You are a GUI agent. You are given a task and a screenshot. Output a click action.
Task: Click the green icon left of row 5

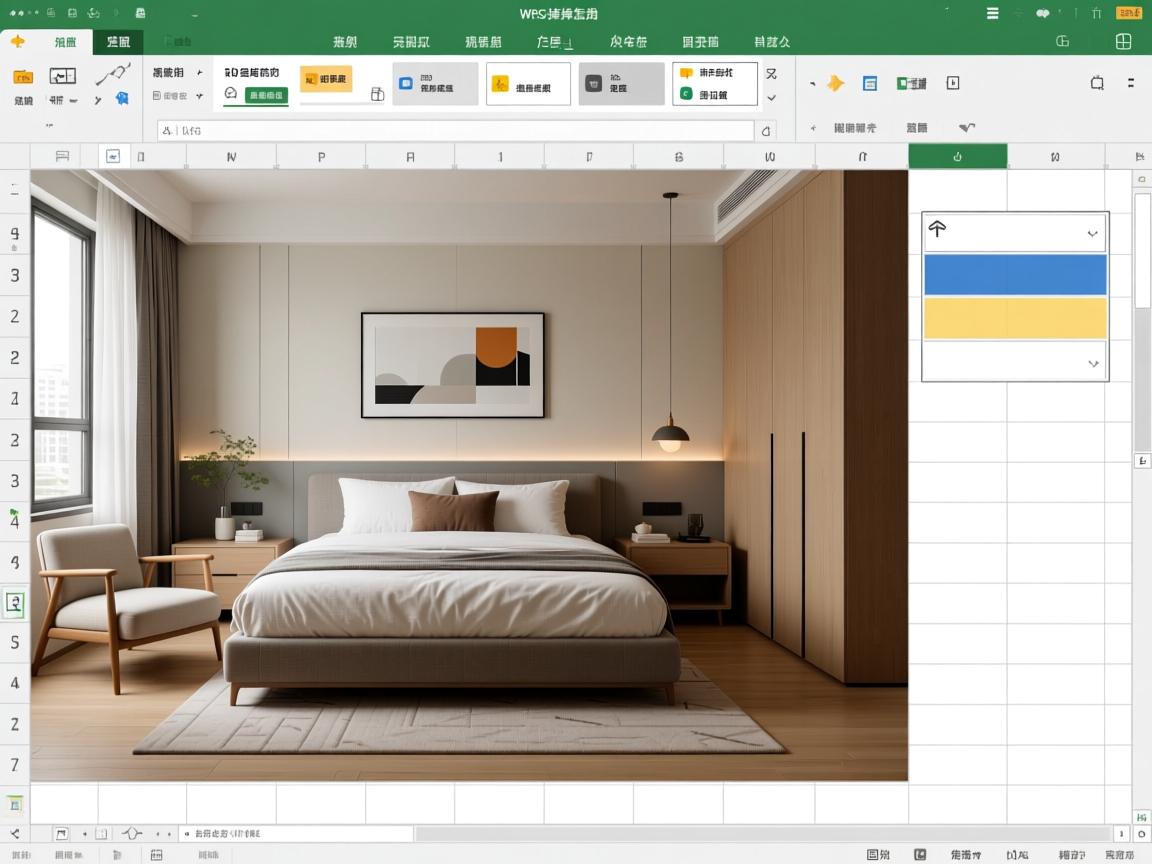(15, 602)
